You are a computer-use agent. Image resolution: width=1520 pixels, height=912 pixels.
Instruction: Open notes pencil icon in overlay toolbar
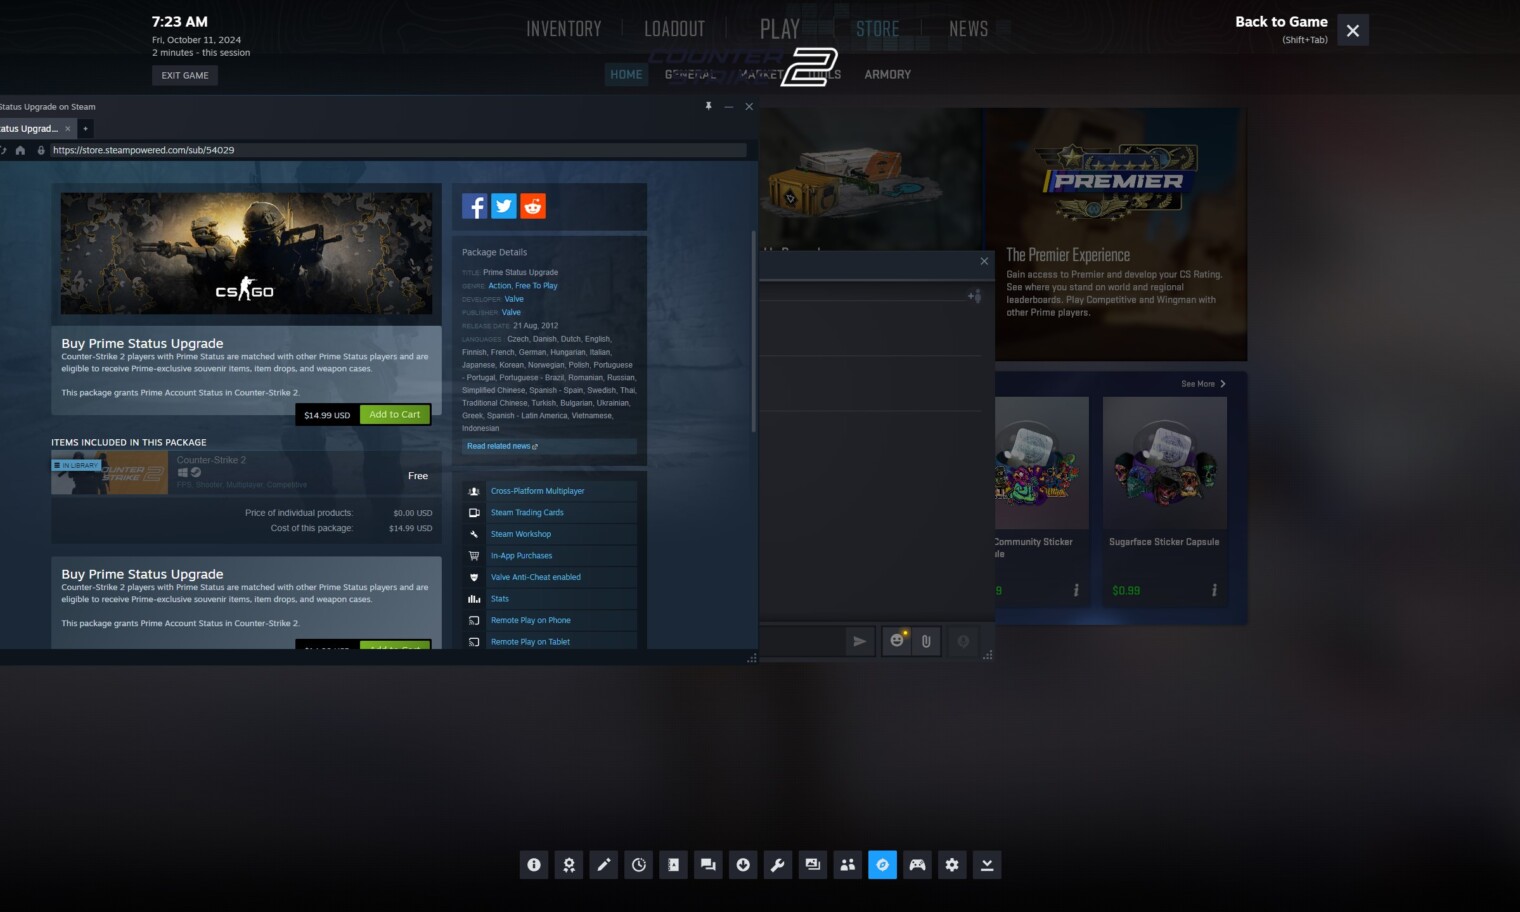[604, 865]
